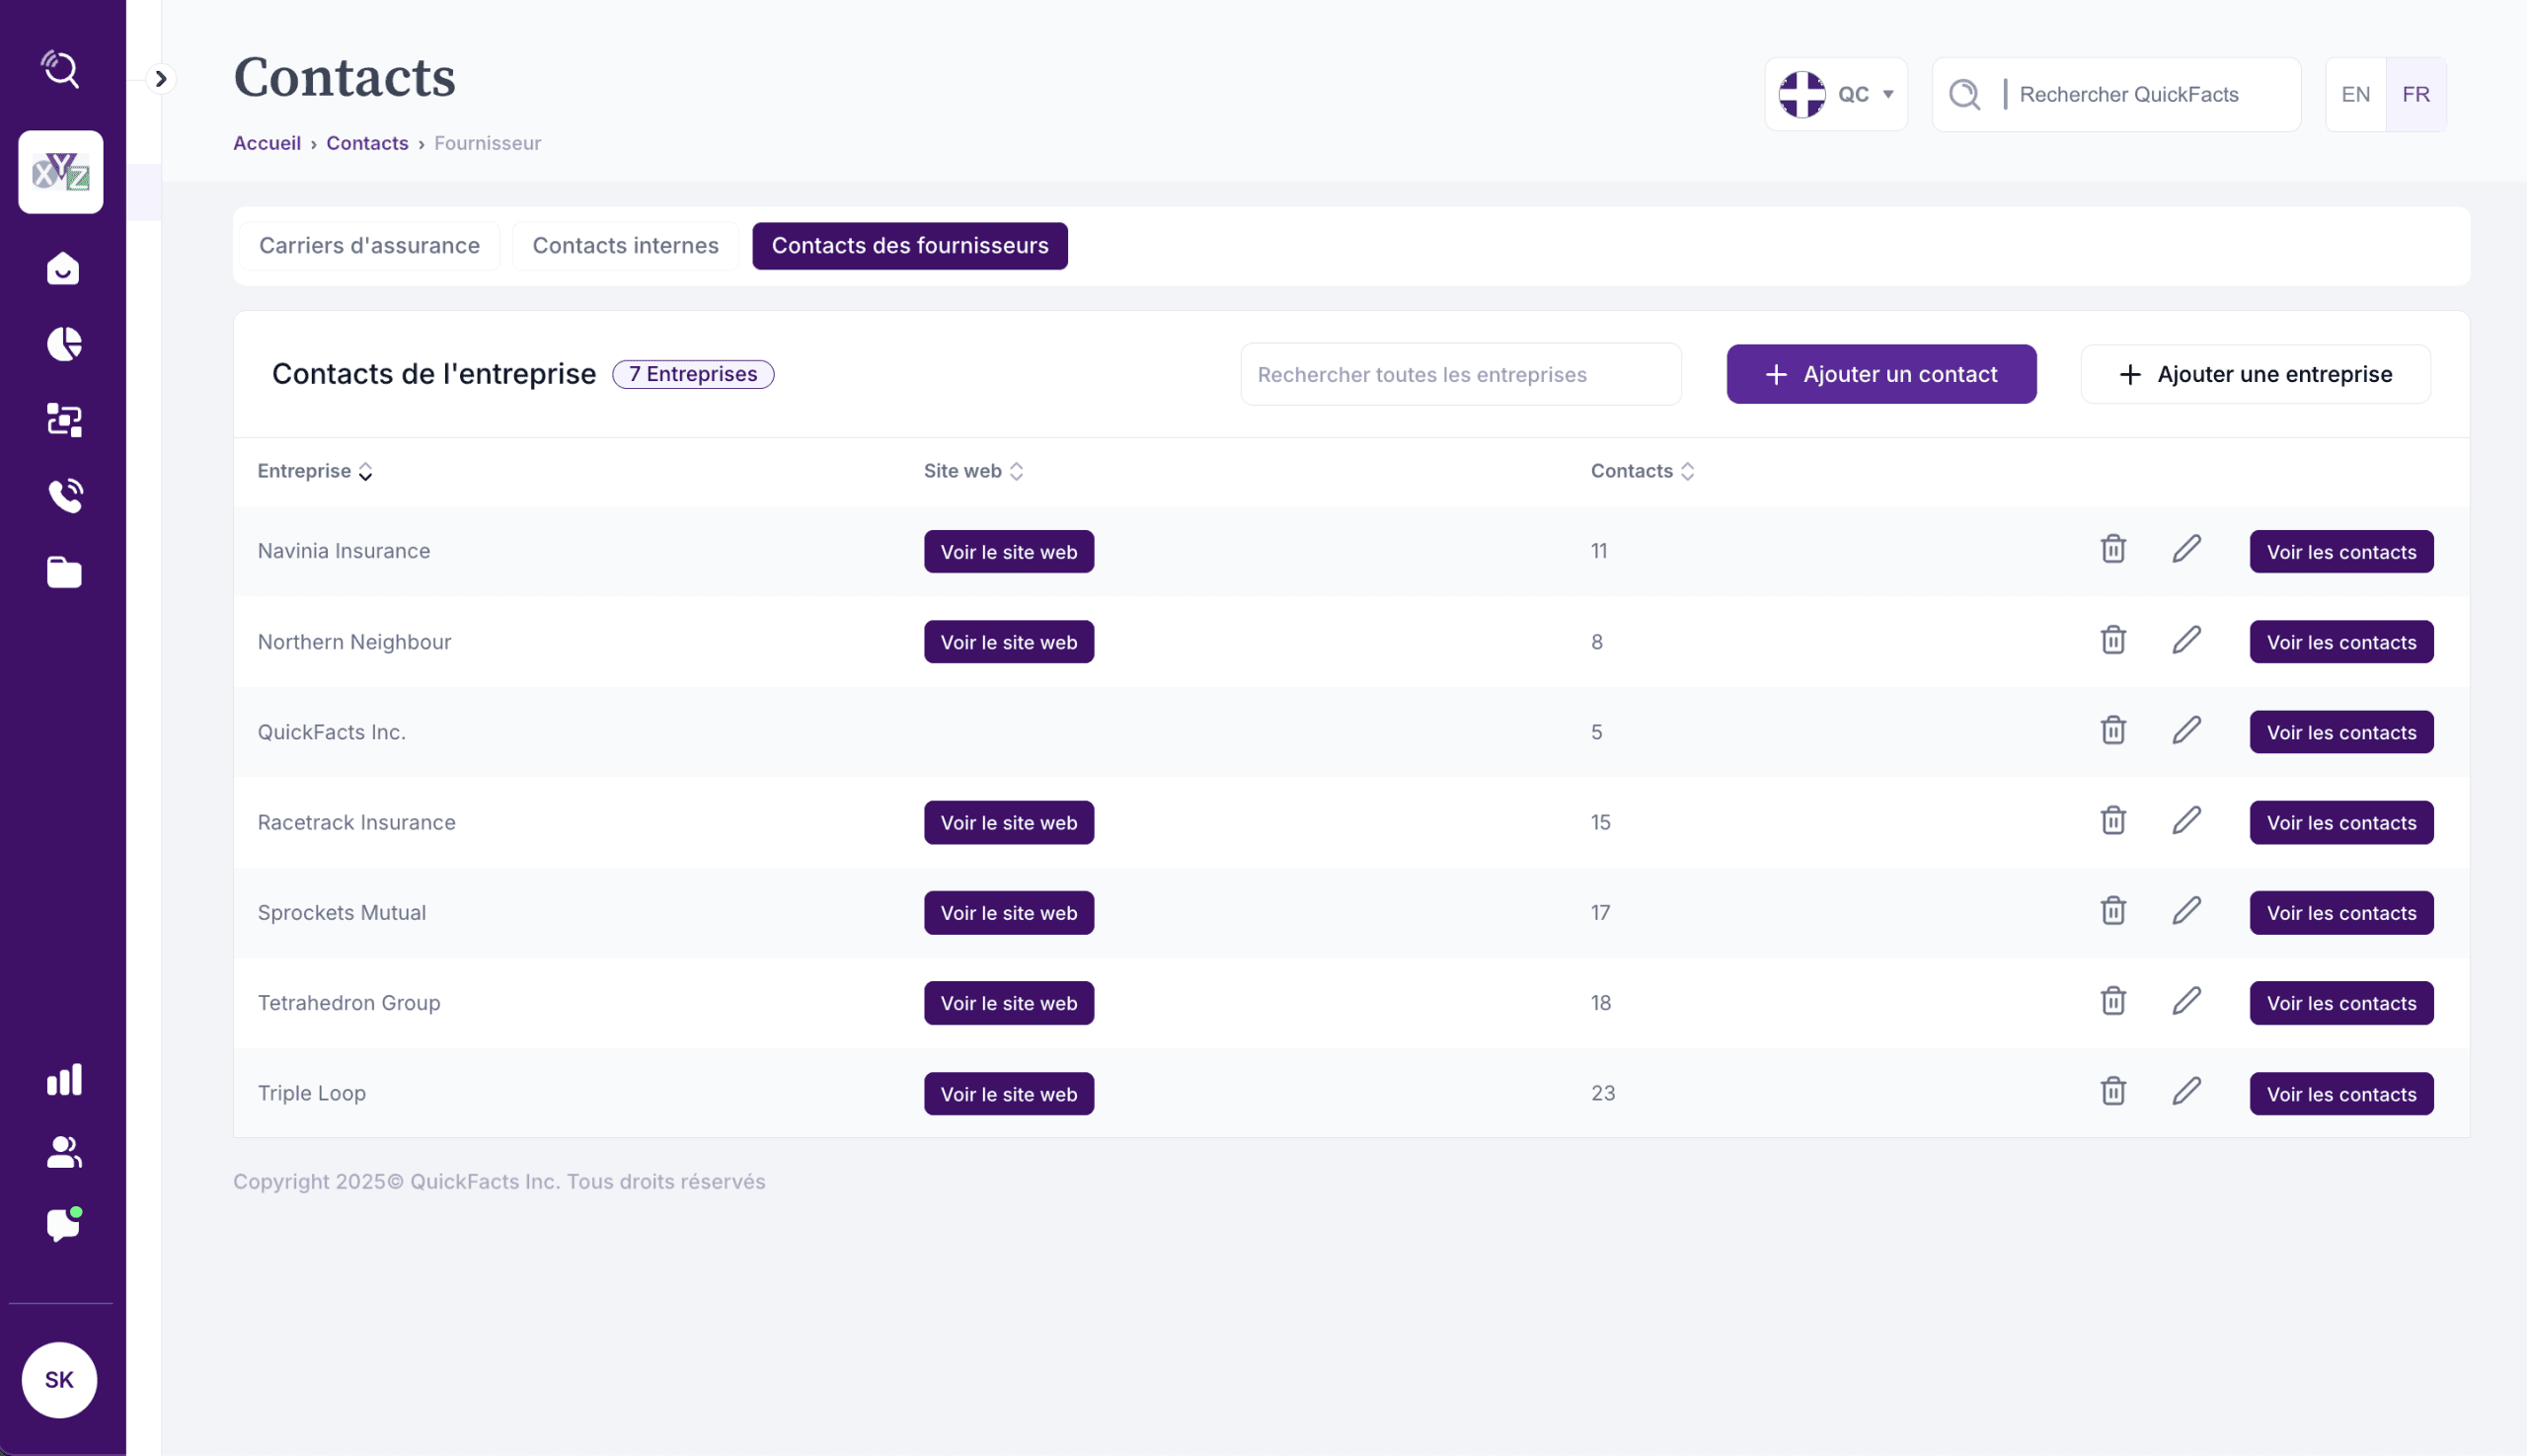
Task: Switch language to EN
Action: pyautogui.click(x=2355, y=94)
